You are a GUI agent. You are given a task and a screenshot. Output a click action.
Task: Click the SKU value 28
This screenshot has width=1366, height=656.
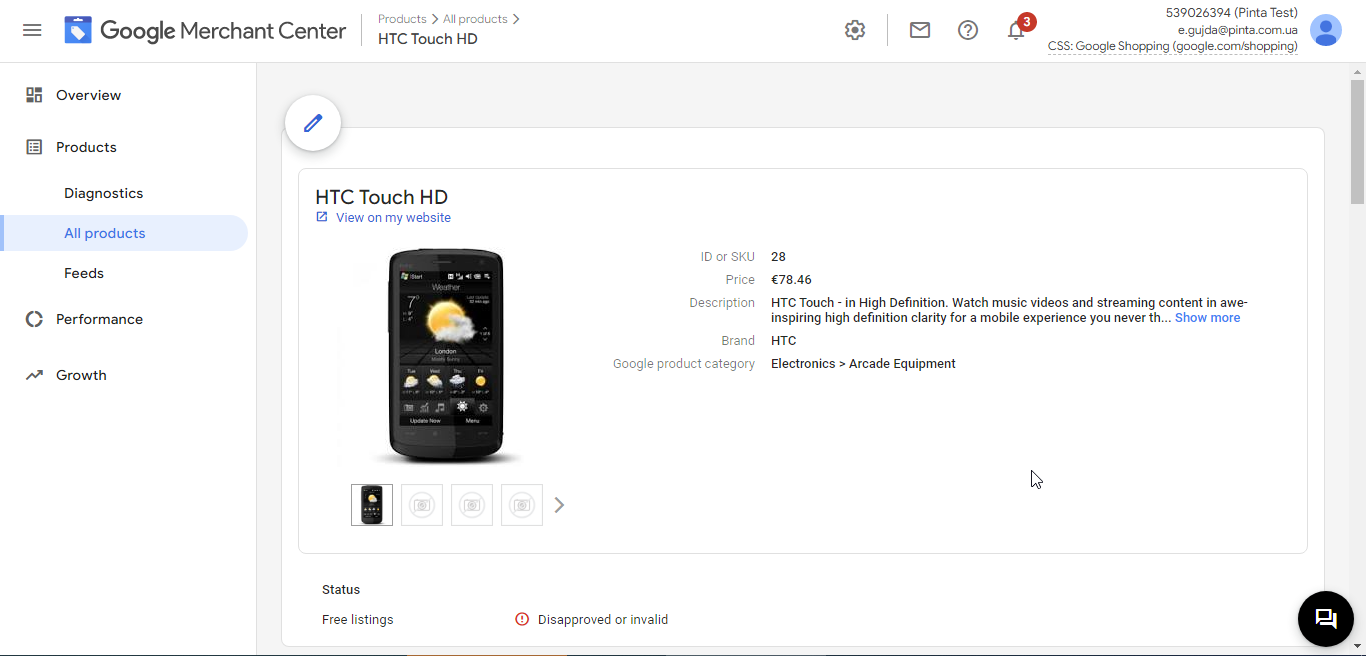tap(778, 257)
